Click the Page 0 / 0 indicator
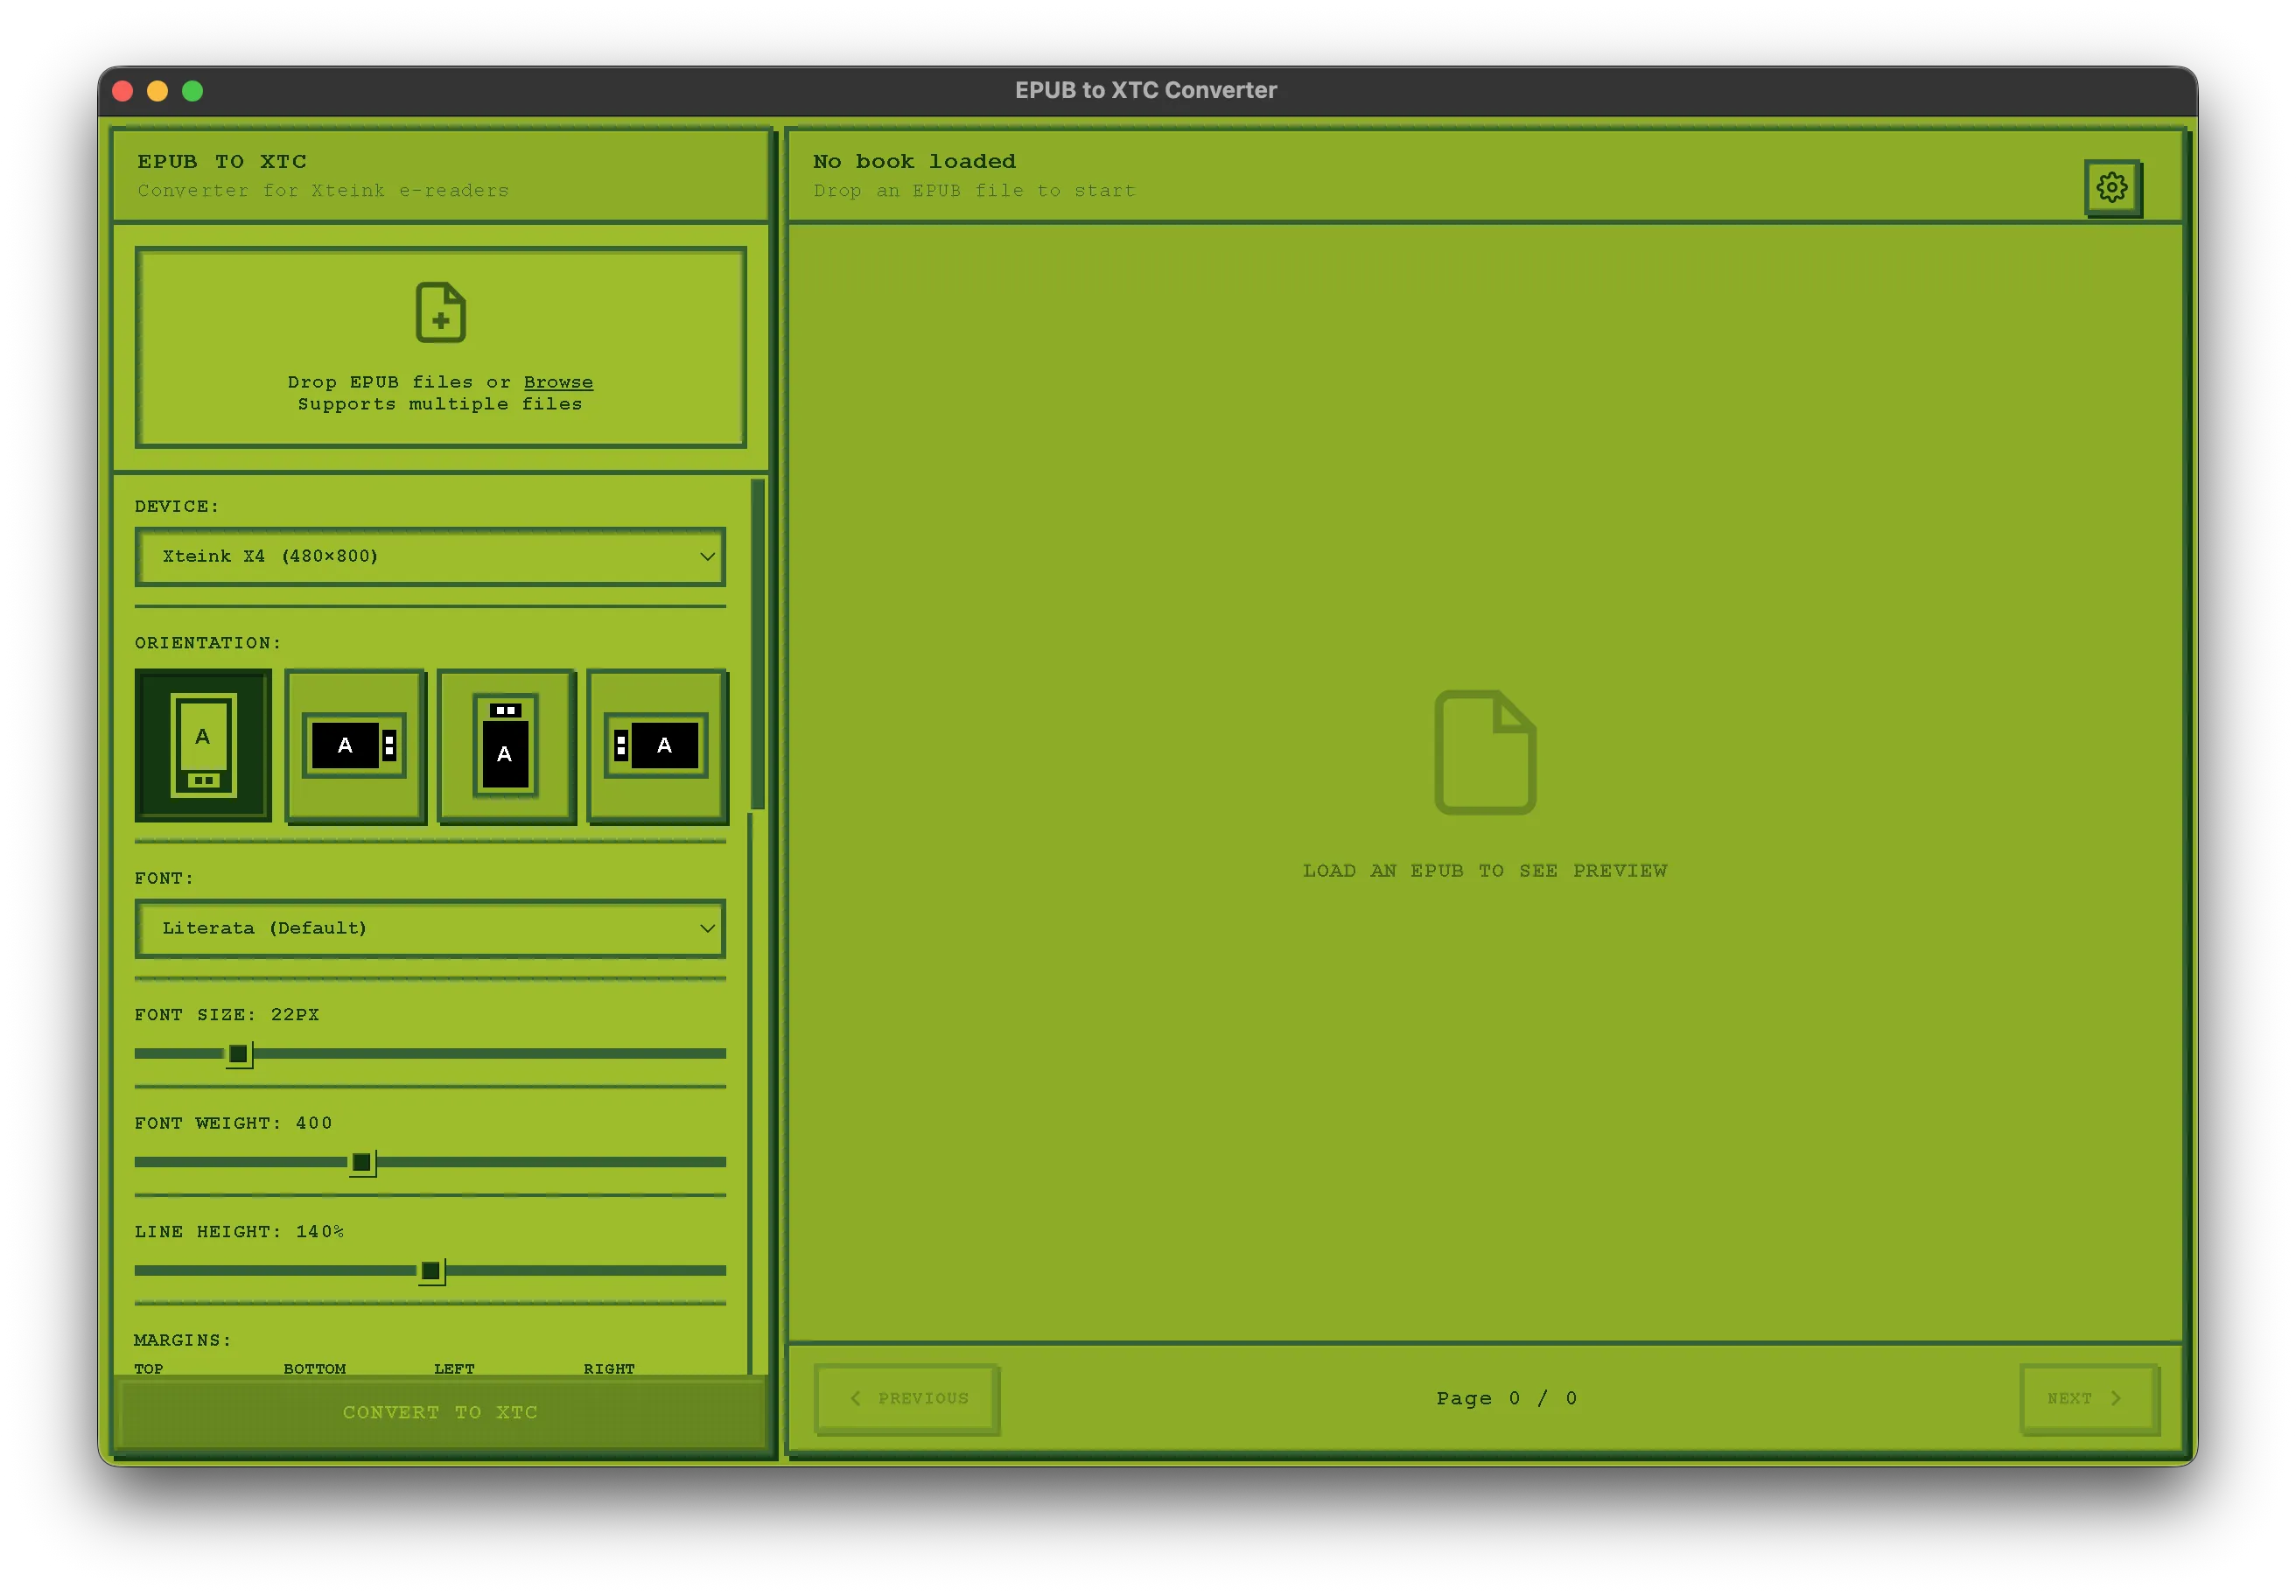Viewport: 2296px width, 1596px height. click(1505, 1398)
